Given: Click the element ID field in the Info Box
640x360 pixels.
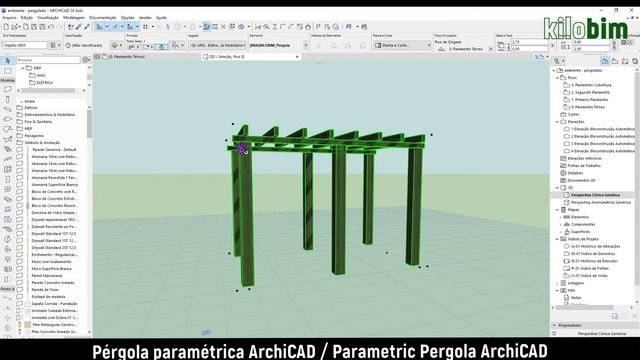Looking at the screenshot, I should tap(25, 45).
